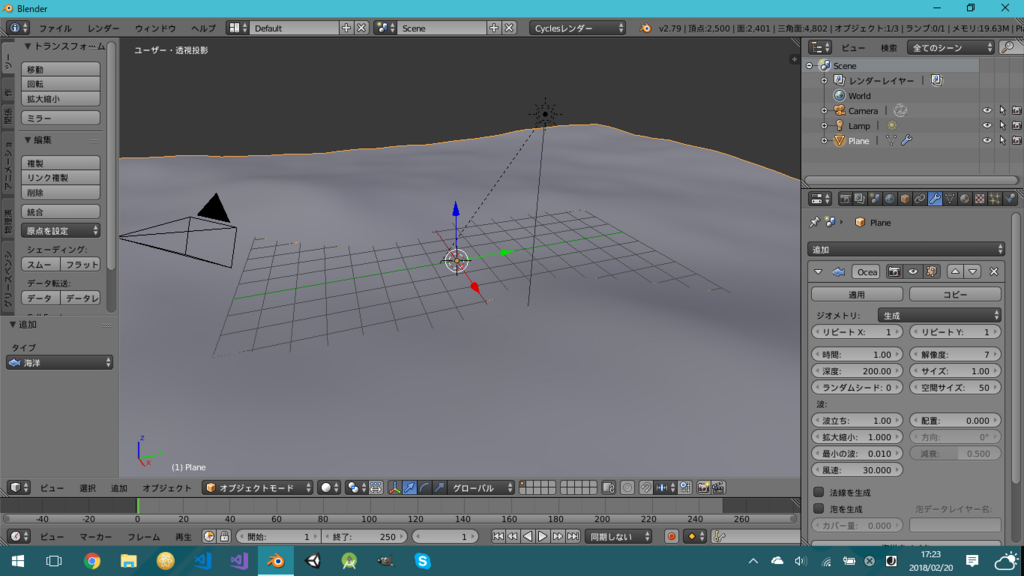Jump to the last frame in timeline

(x=573, y=537)
